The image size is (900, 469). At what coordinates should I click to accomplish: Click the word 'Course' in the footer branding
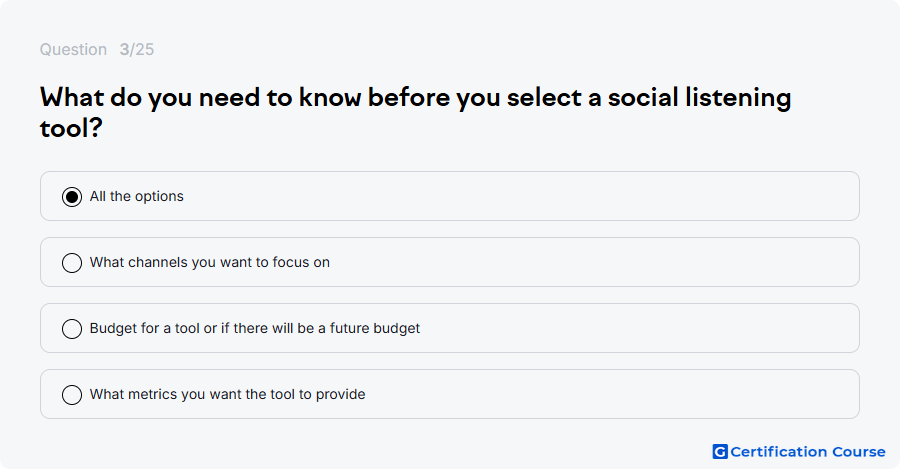tap(859, 452)
